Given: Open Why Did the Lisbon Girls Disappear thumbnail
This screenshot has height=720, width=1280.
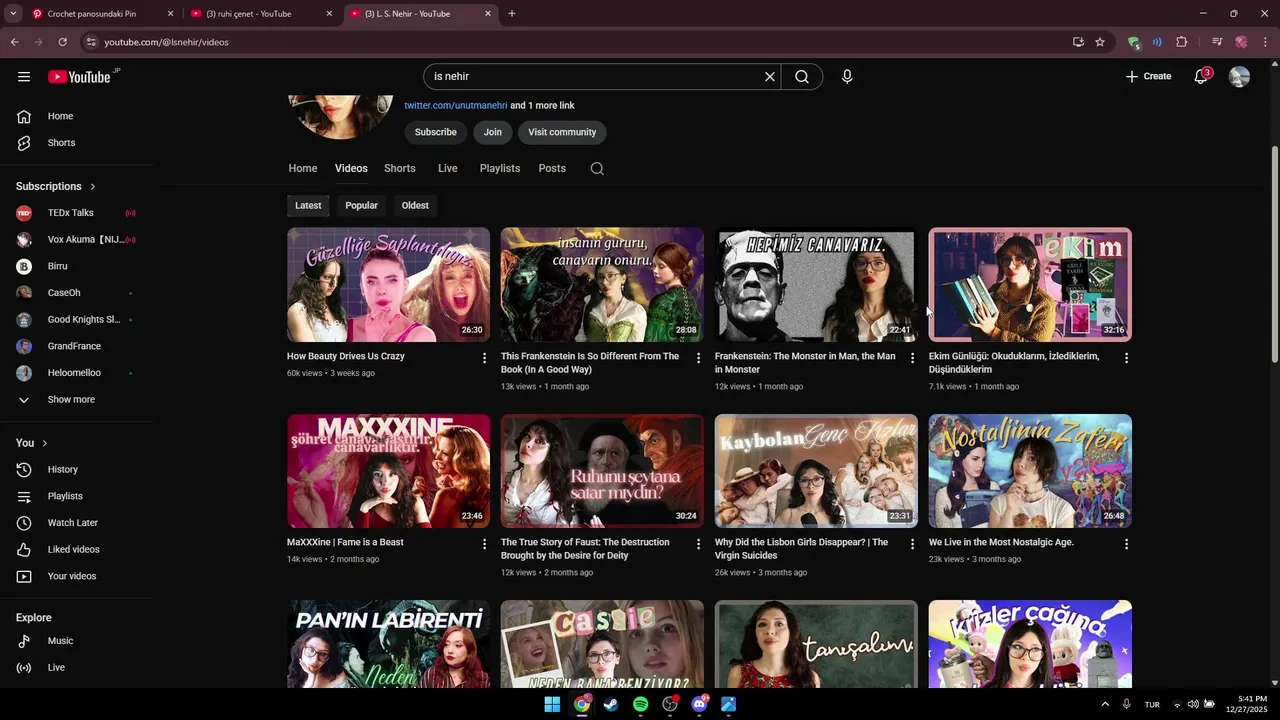Looking at the screenshot, I should (x=816, y=471).
